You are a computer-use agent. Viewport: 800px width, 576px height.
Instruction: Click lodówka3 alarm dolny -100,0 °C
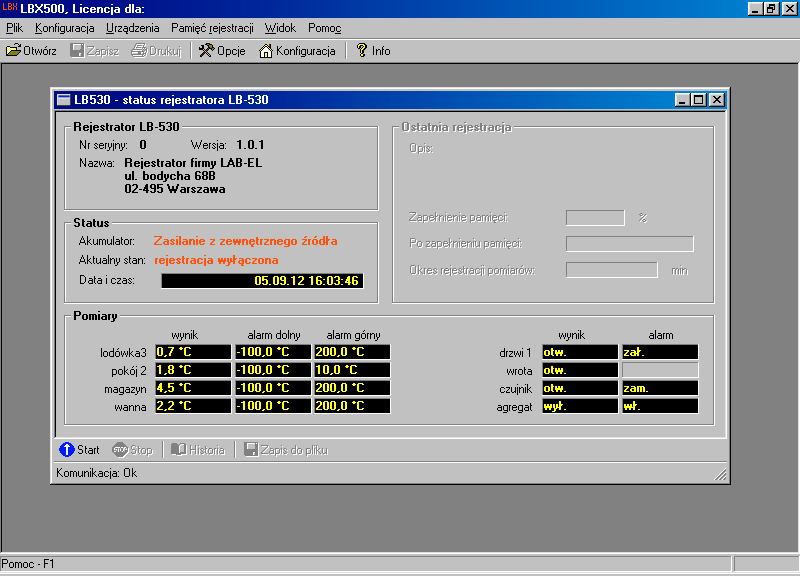click(x=272, y=352)
